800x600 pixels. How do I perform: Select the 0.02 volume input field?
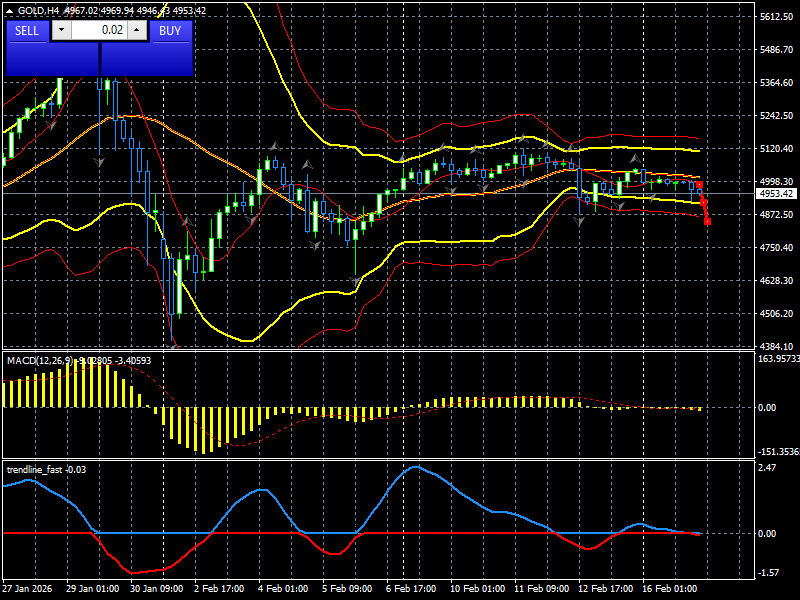(x=99, y=30)
